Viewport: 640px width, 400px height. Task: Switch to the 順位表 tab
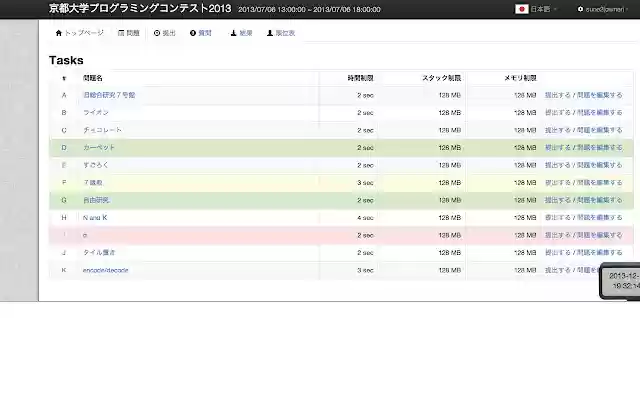[281, 33]
